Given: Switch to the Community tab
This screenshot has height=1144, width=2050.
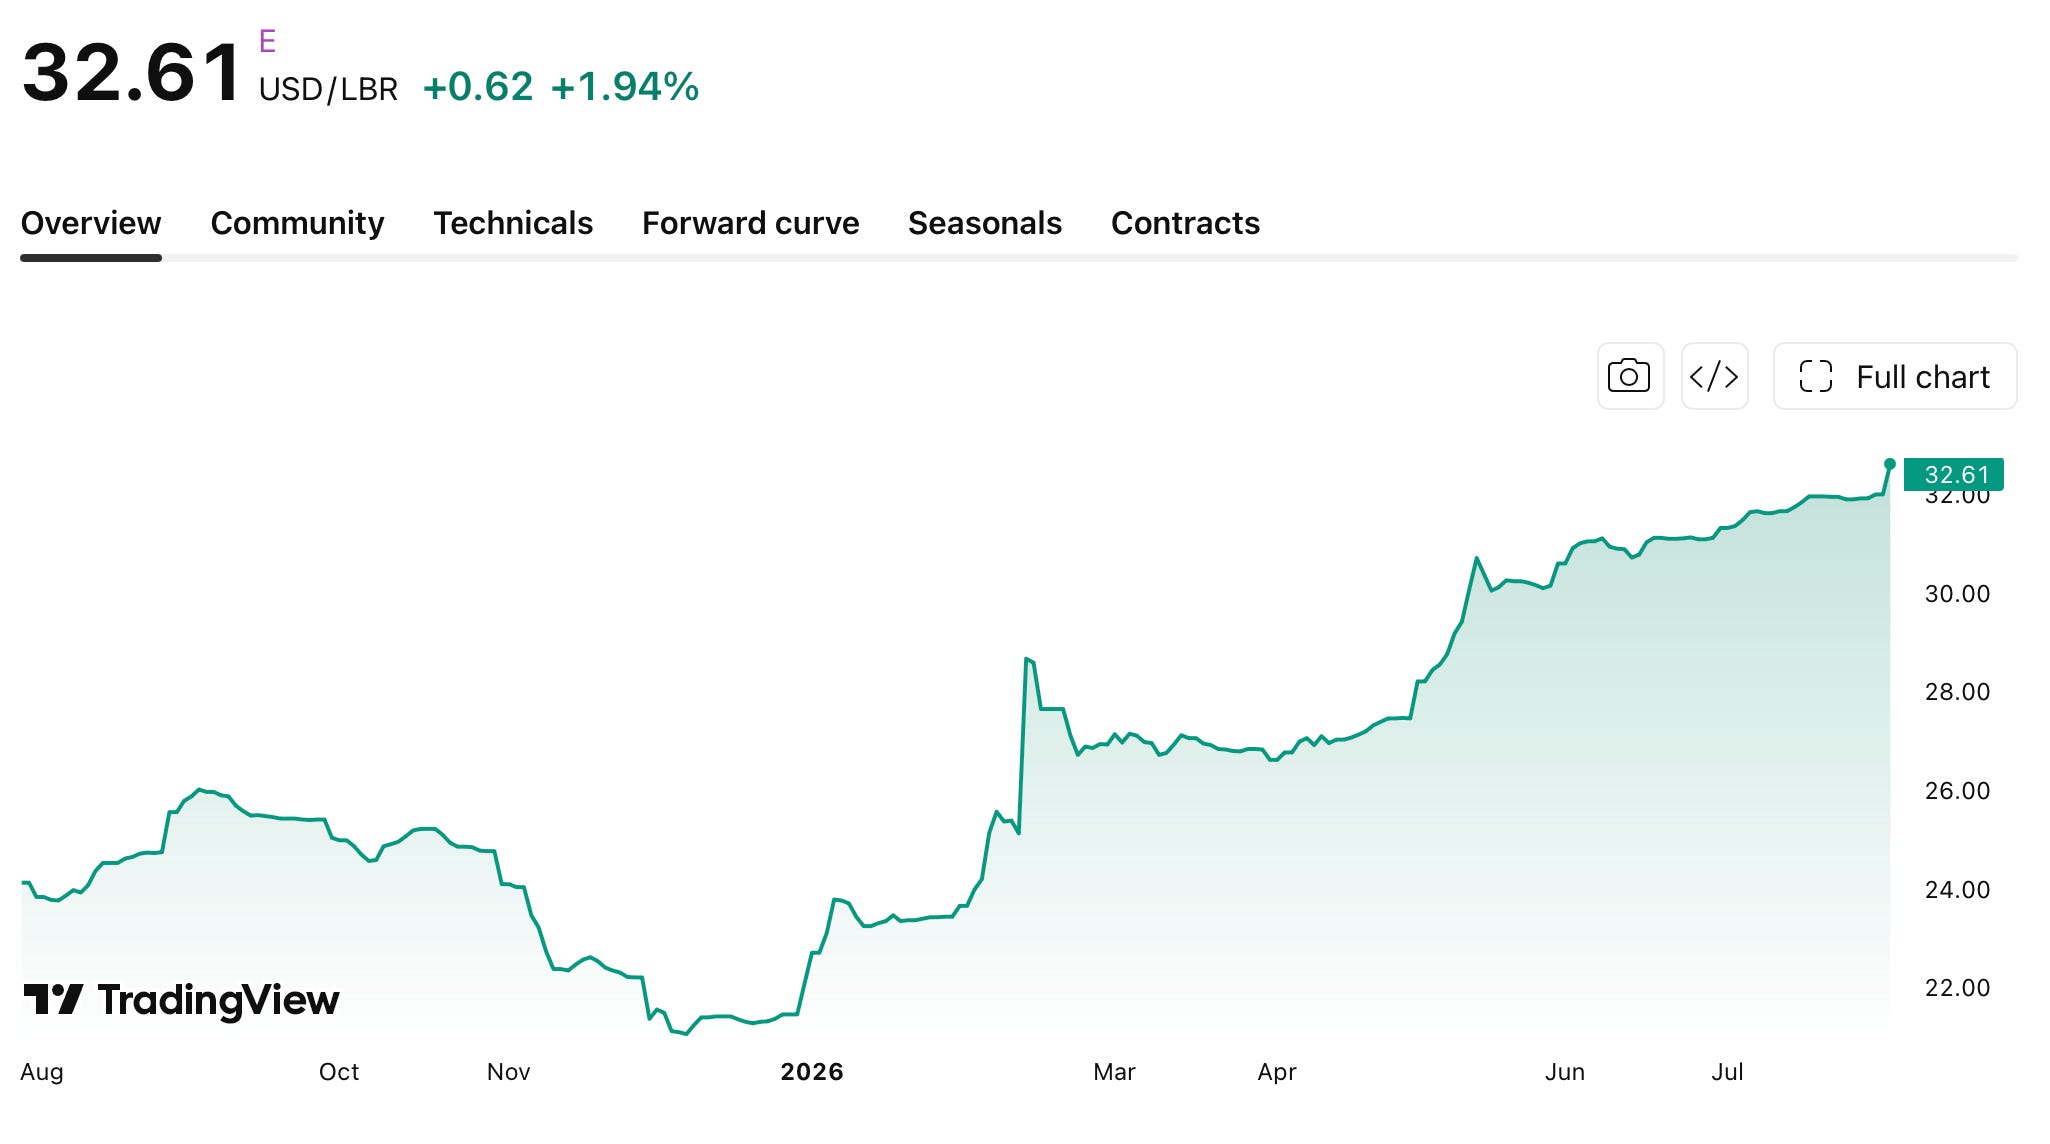Looking at the screenshot, I should [297, 223].
